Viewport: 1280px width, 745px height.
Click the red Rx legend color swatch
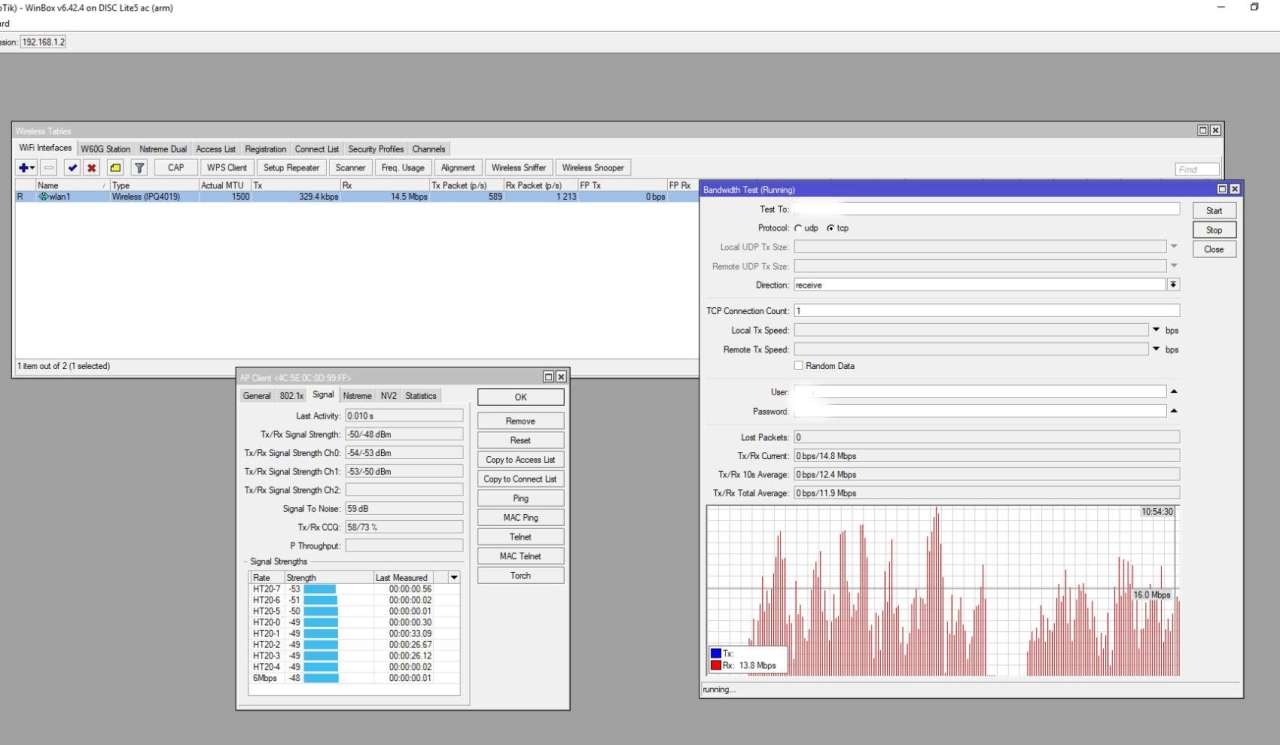coord(715,665)
